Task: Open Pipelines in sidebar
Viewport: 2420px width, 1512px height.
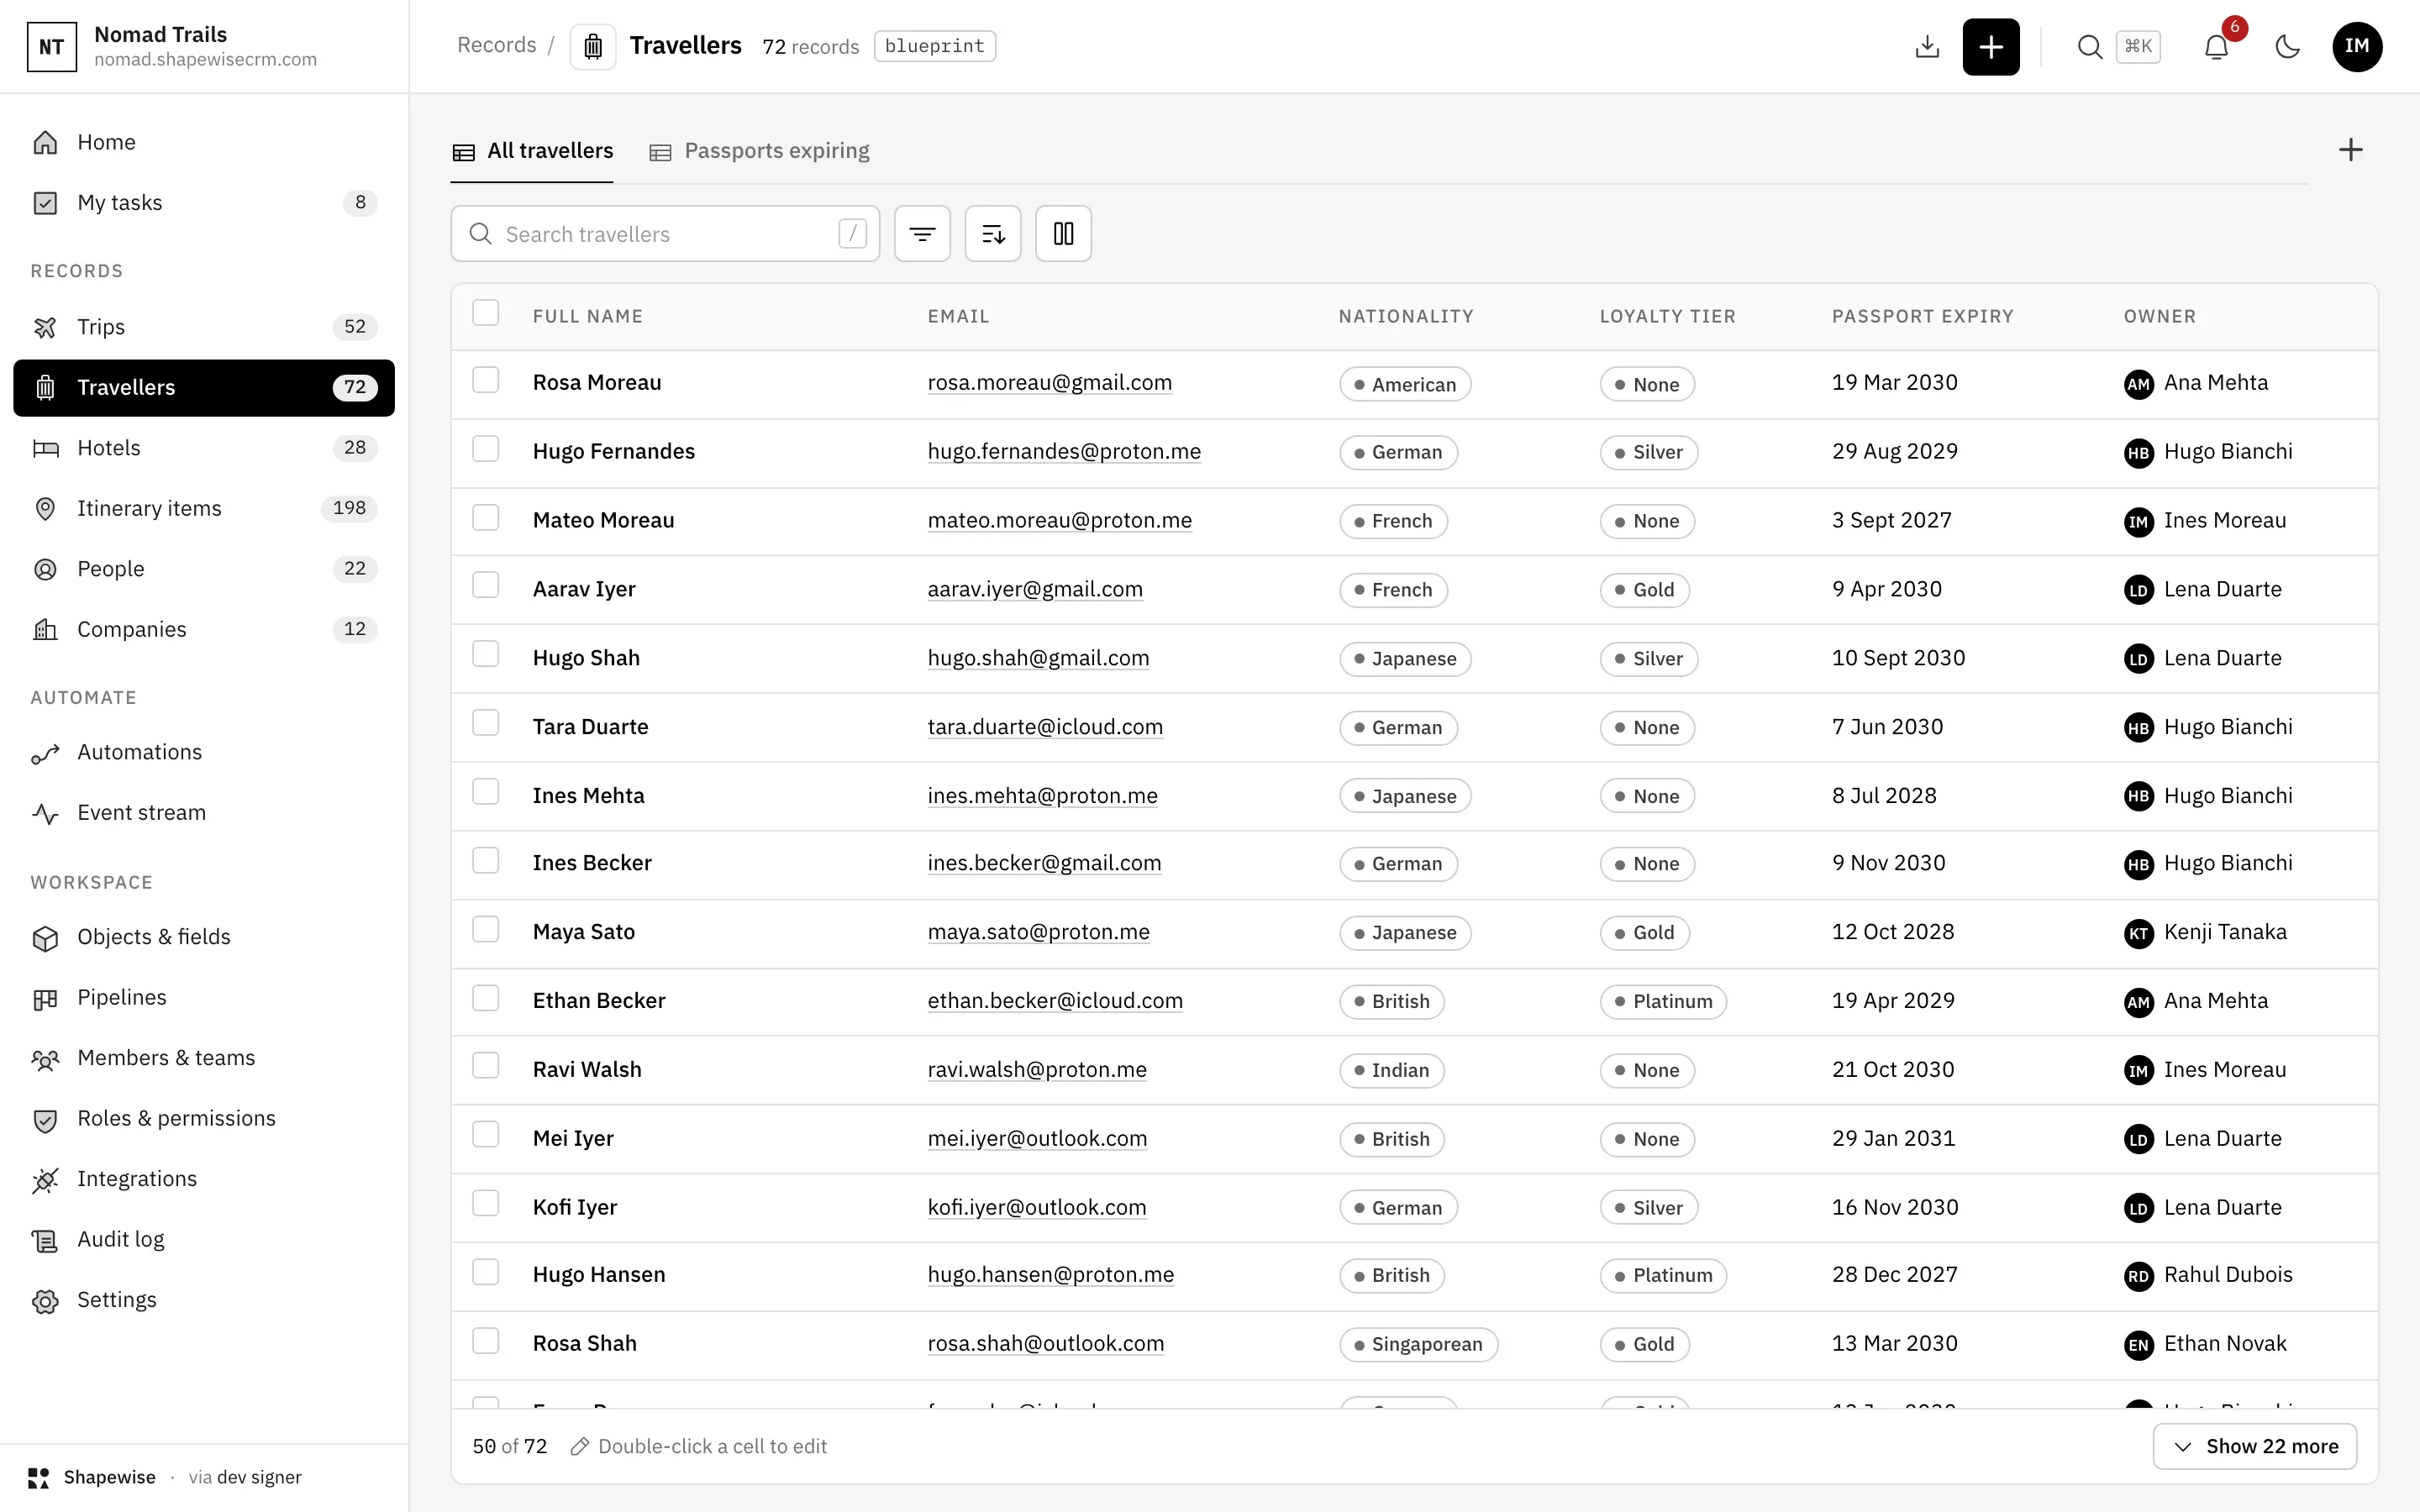Action: (204, 998)
